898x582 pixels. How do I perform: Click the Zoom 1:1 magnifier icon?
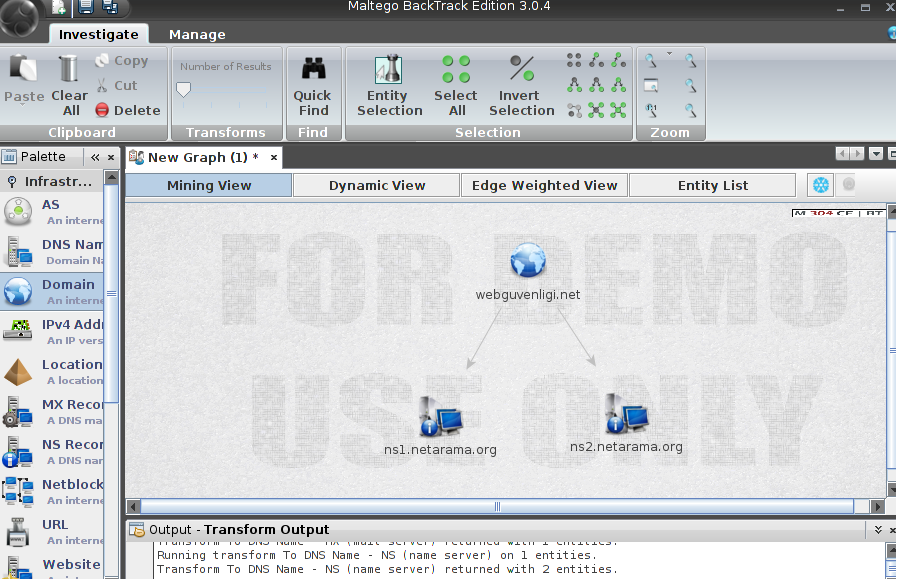coord(651,110)
